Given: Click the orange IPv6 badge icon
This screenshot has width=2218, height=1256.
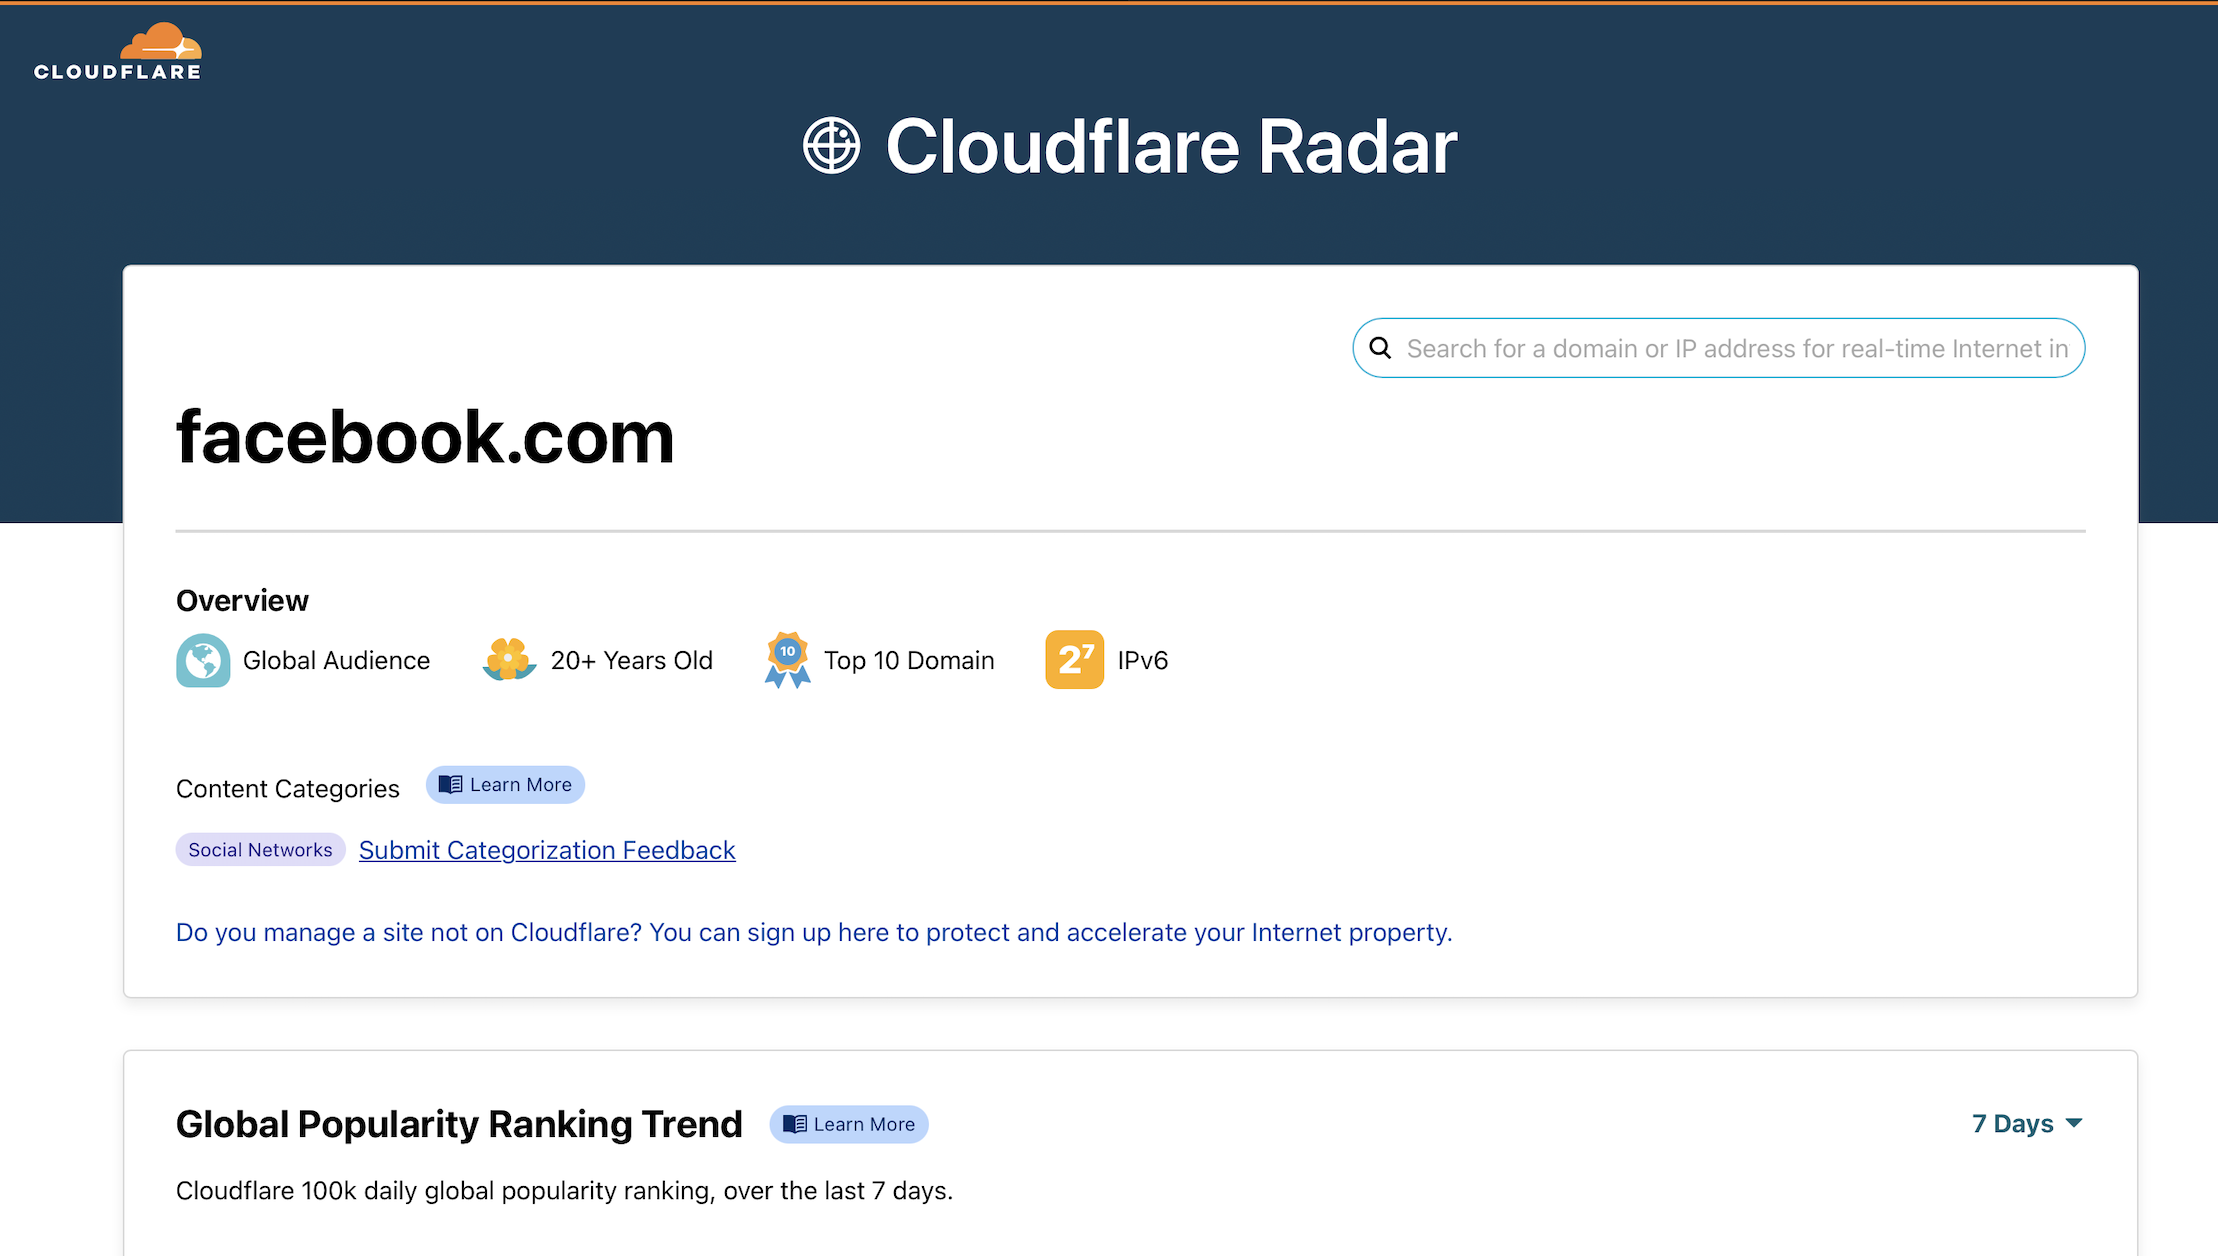Looking at the screenshot, I should pyautogui.click(x=1074, y=660).
